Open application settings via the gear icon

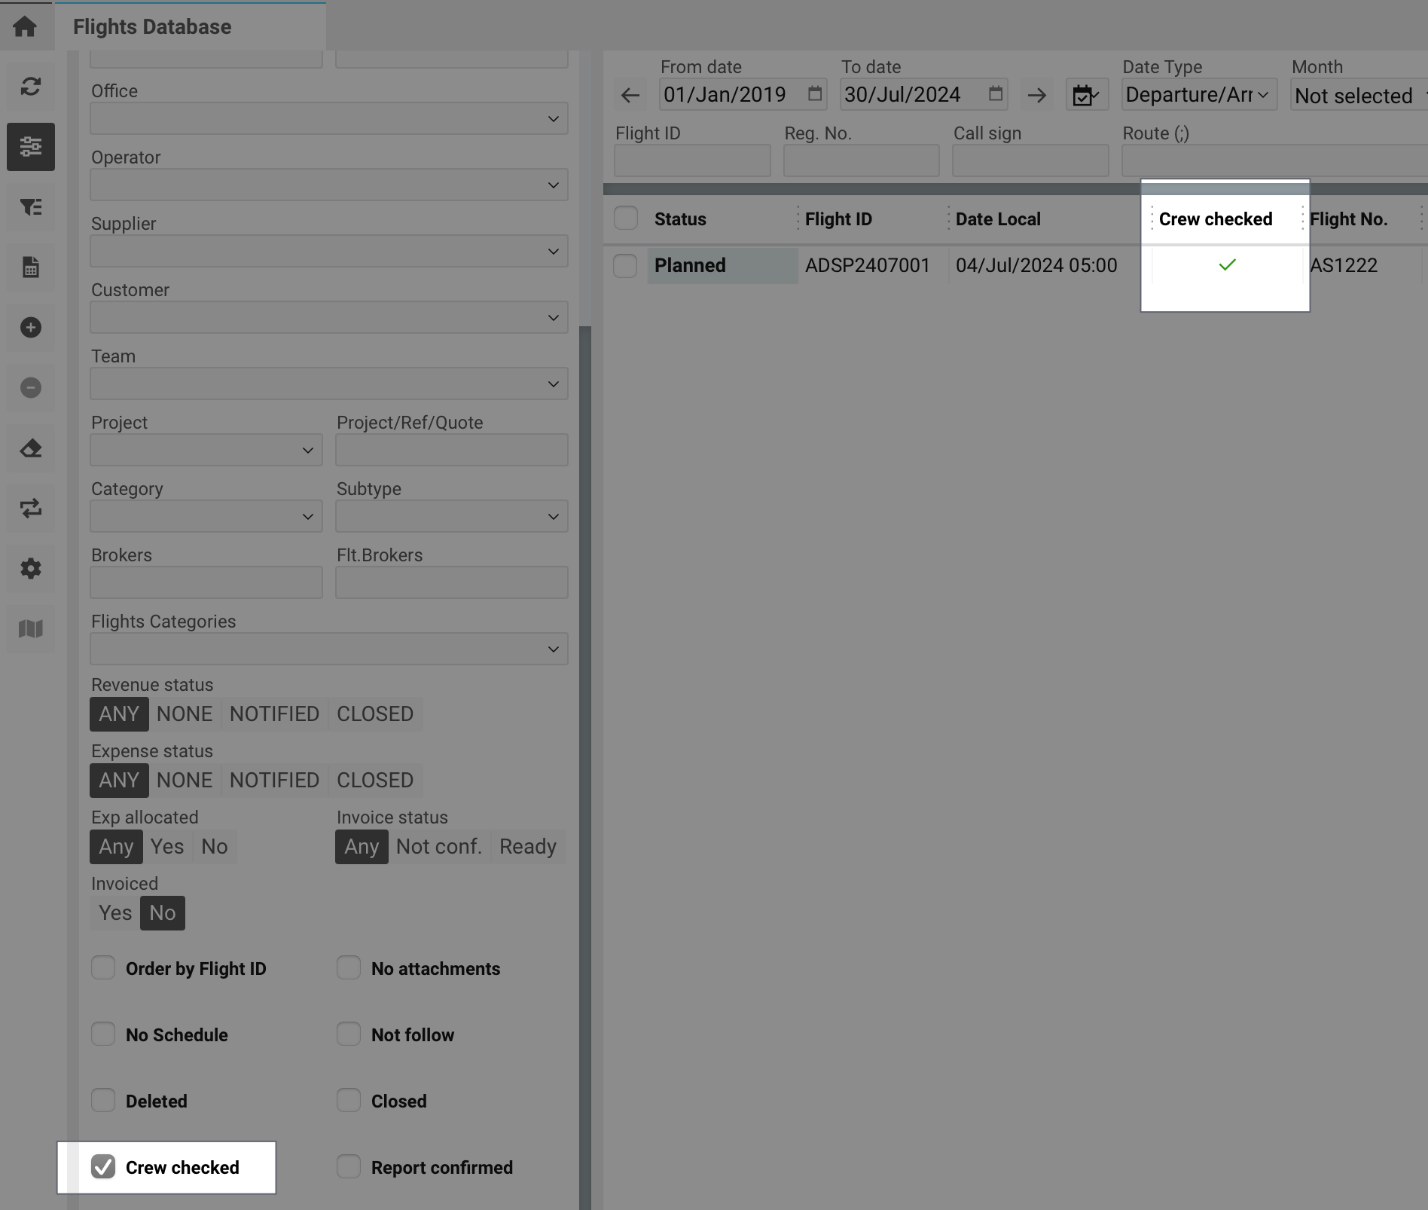click(x=30, y=568)
